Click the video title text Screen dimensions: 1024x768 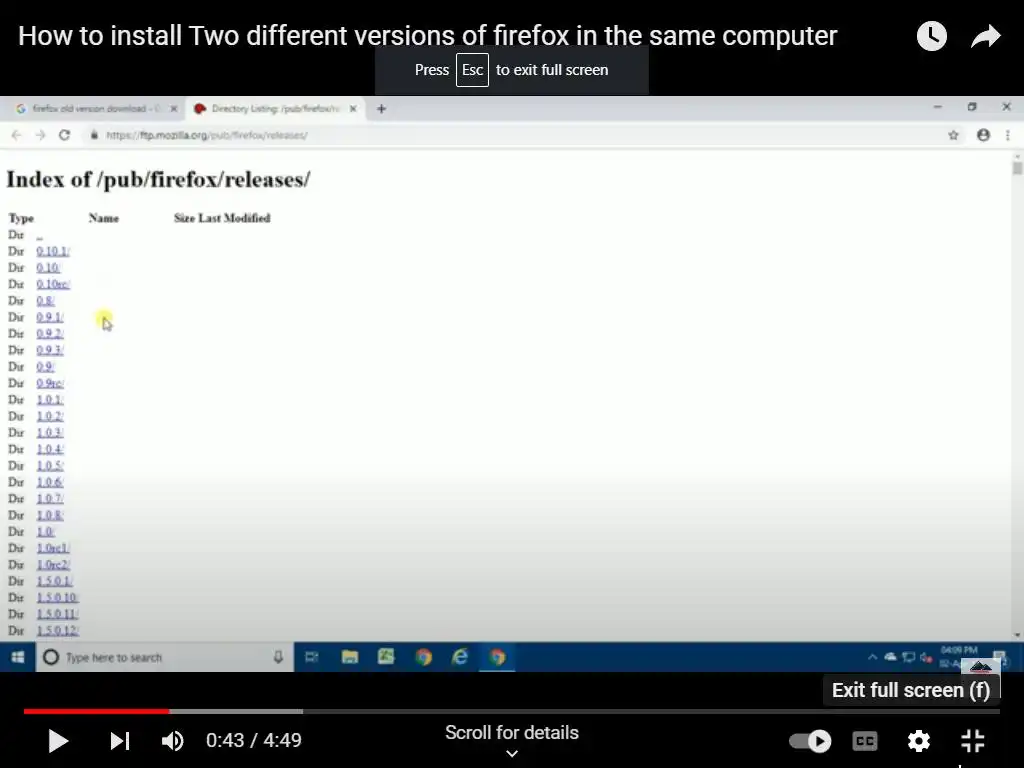[x=428, y=36]
